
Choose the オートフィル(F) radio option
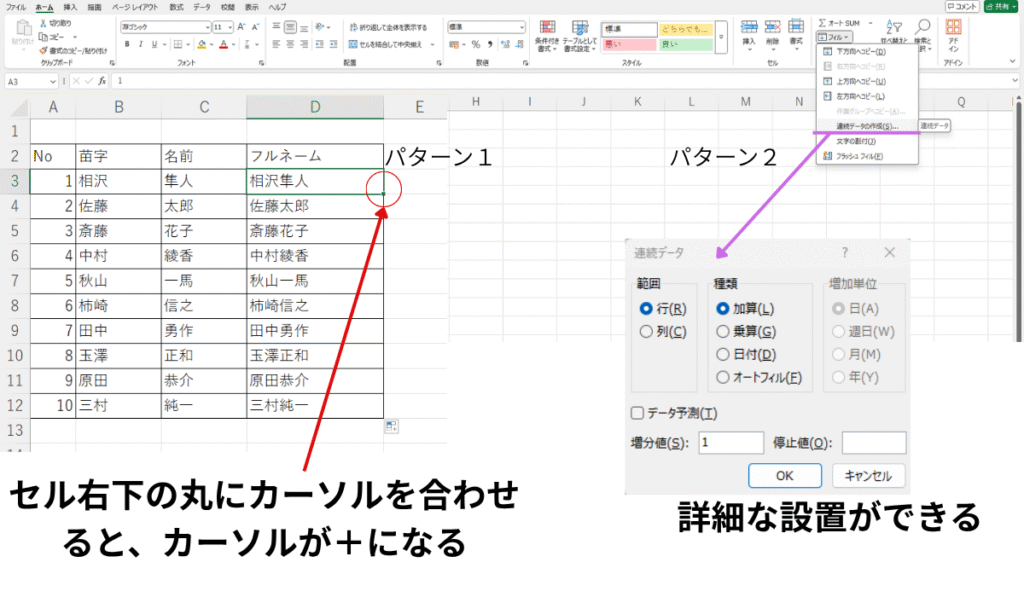pos(723,377)
